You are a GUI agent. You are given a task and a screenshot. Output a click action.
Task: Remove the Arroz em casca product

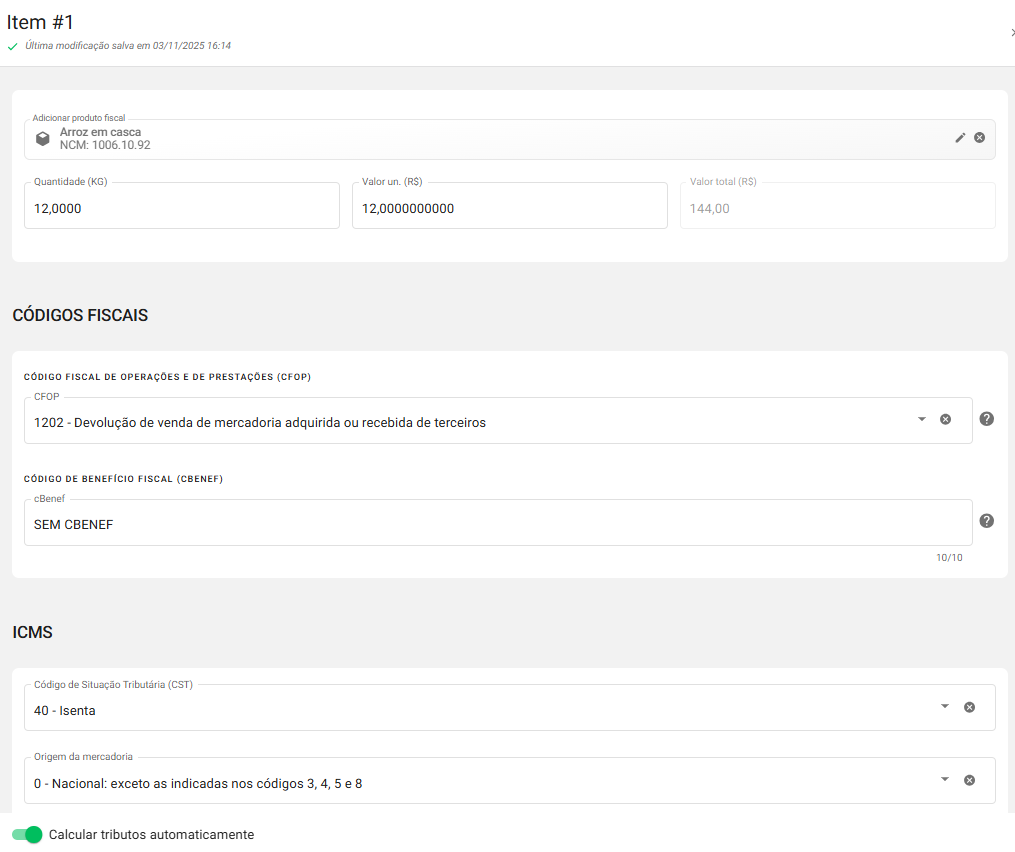[979, 138]
